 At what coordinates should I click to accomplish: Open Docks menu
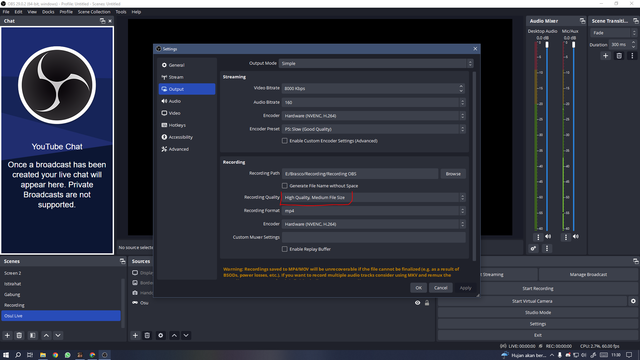pos(48,12)
